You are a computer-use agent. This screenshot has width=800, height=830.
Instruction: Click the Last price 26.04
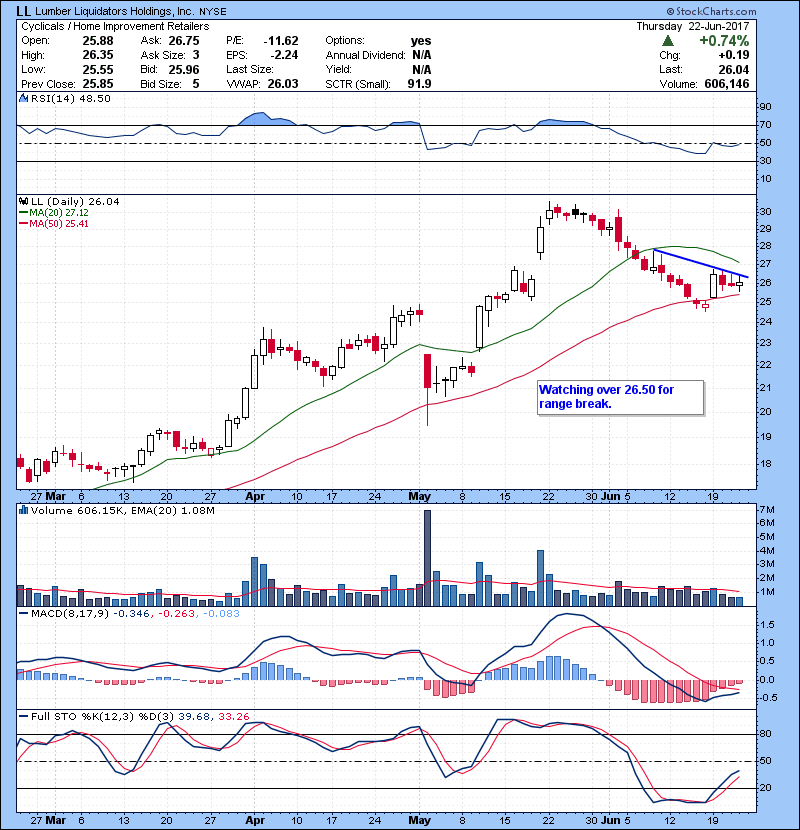[734, 69]
